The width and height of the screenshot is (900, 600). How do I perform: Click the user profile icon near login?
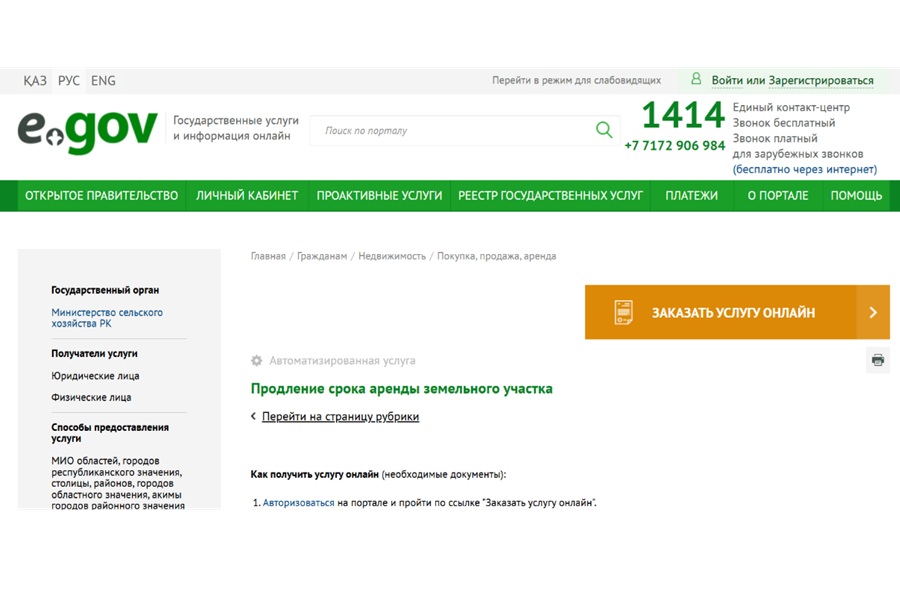(696, 80)
